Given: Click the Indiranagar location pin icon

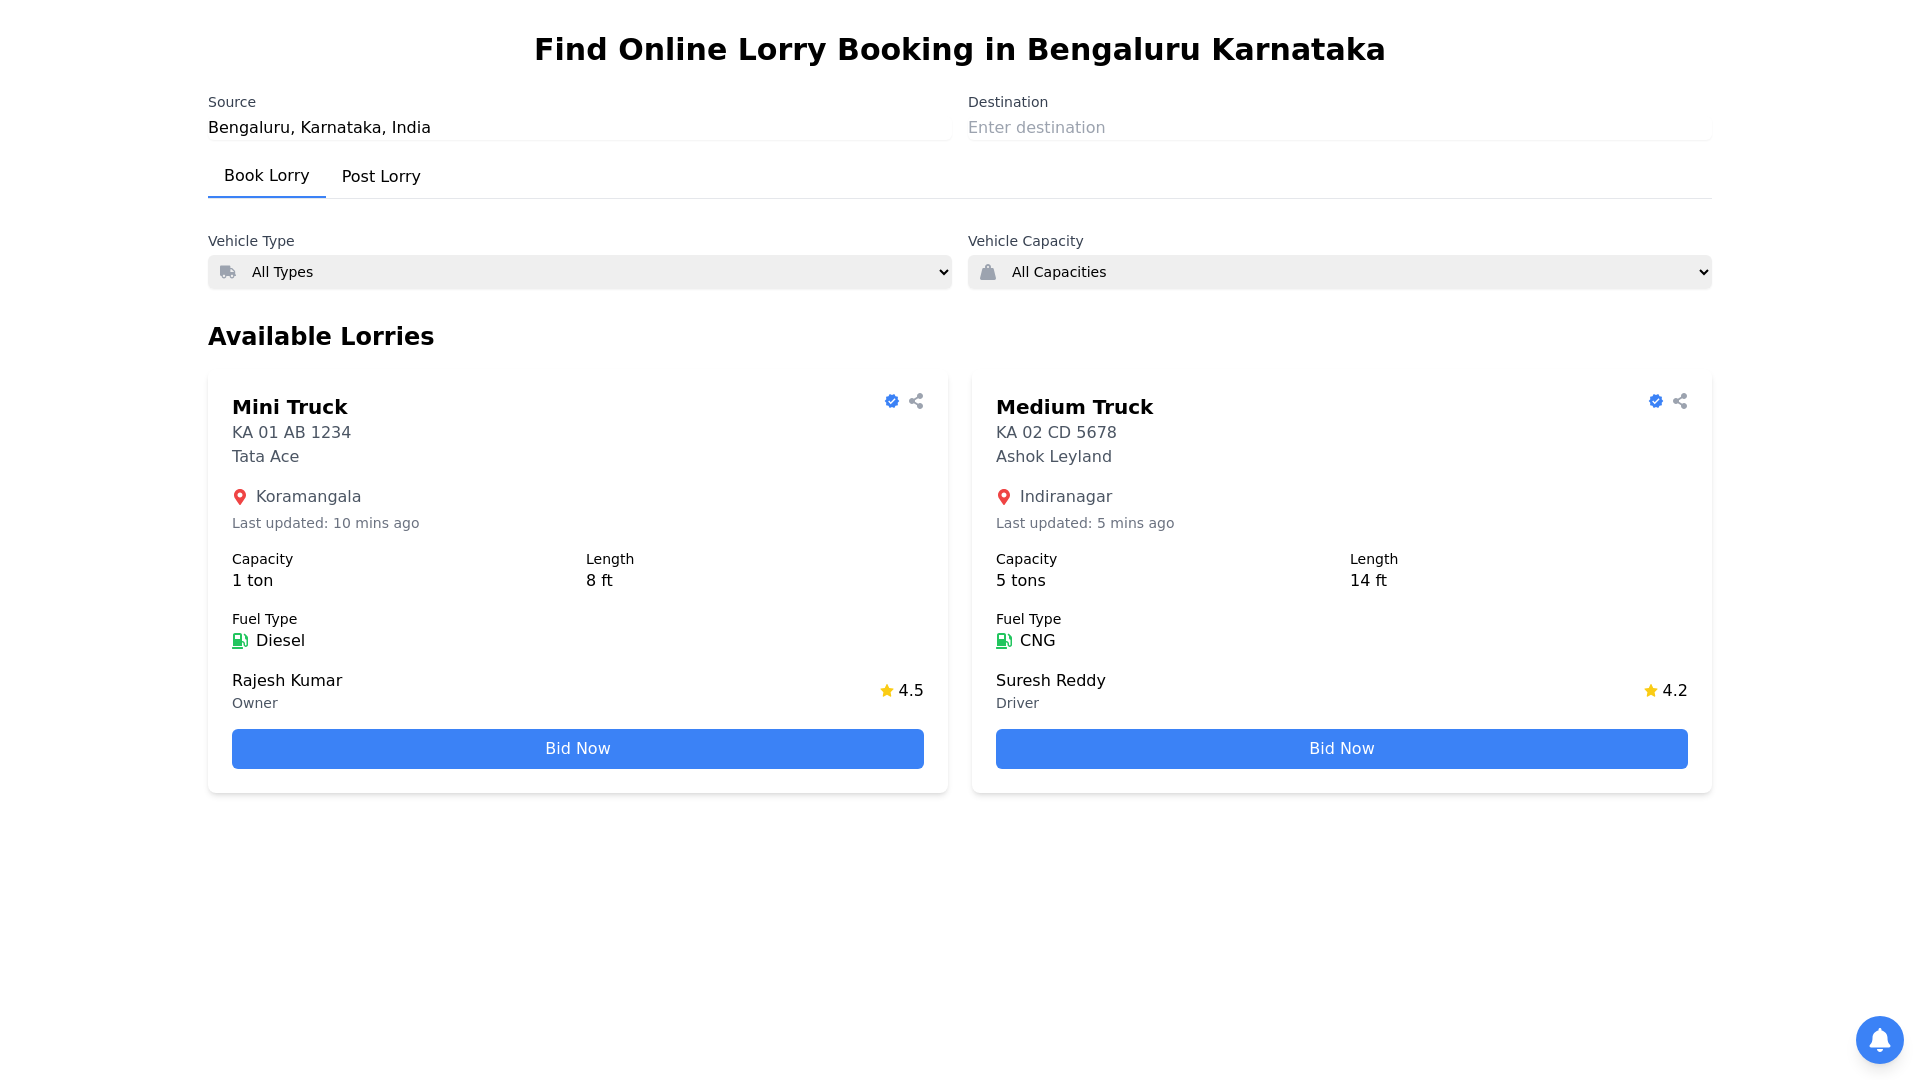Looking at the screenshot, I should 1004,497.
